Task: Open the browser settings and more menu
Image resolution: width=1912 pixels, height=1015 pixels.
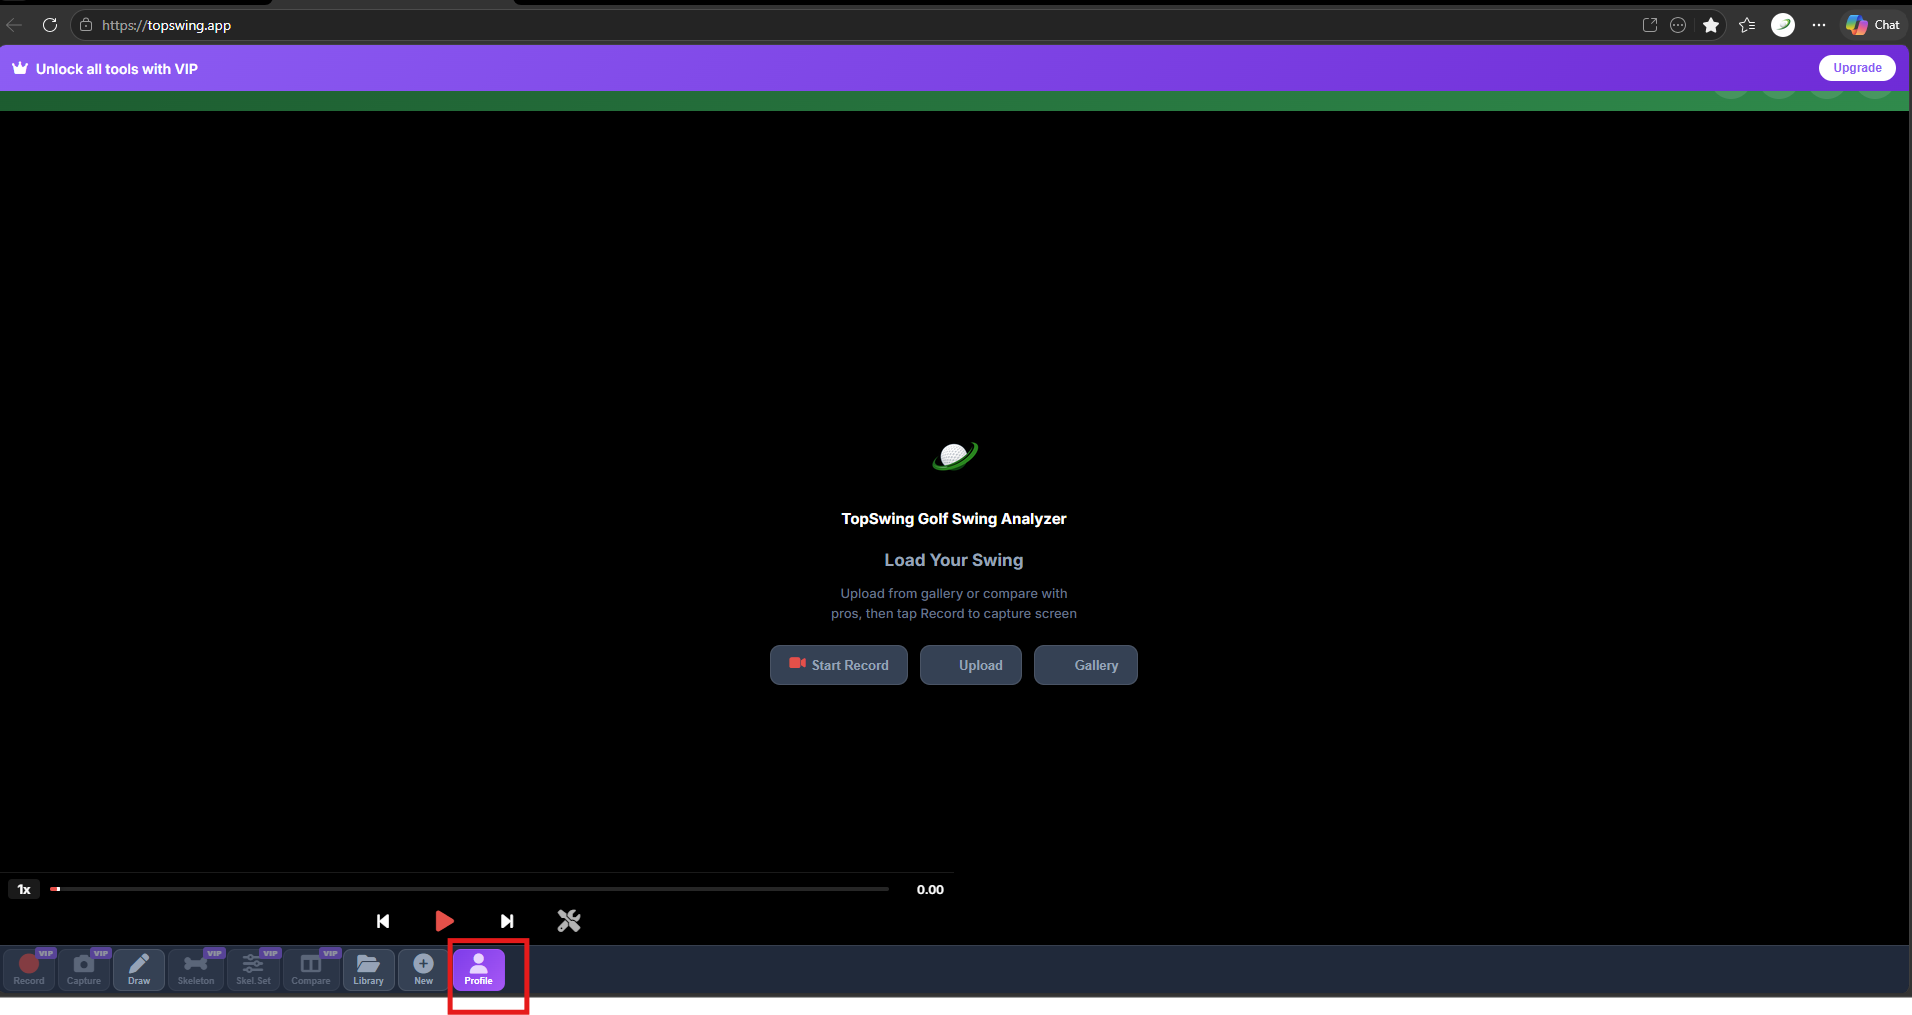Action: tap(1819, 25)
